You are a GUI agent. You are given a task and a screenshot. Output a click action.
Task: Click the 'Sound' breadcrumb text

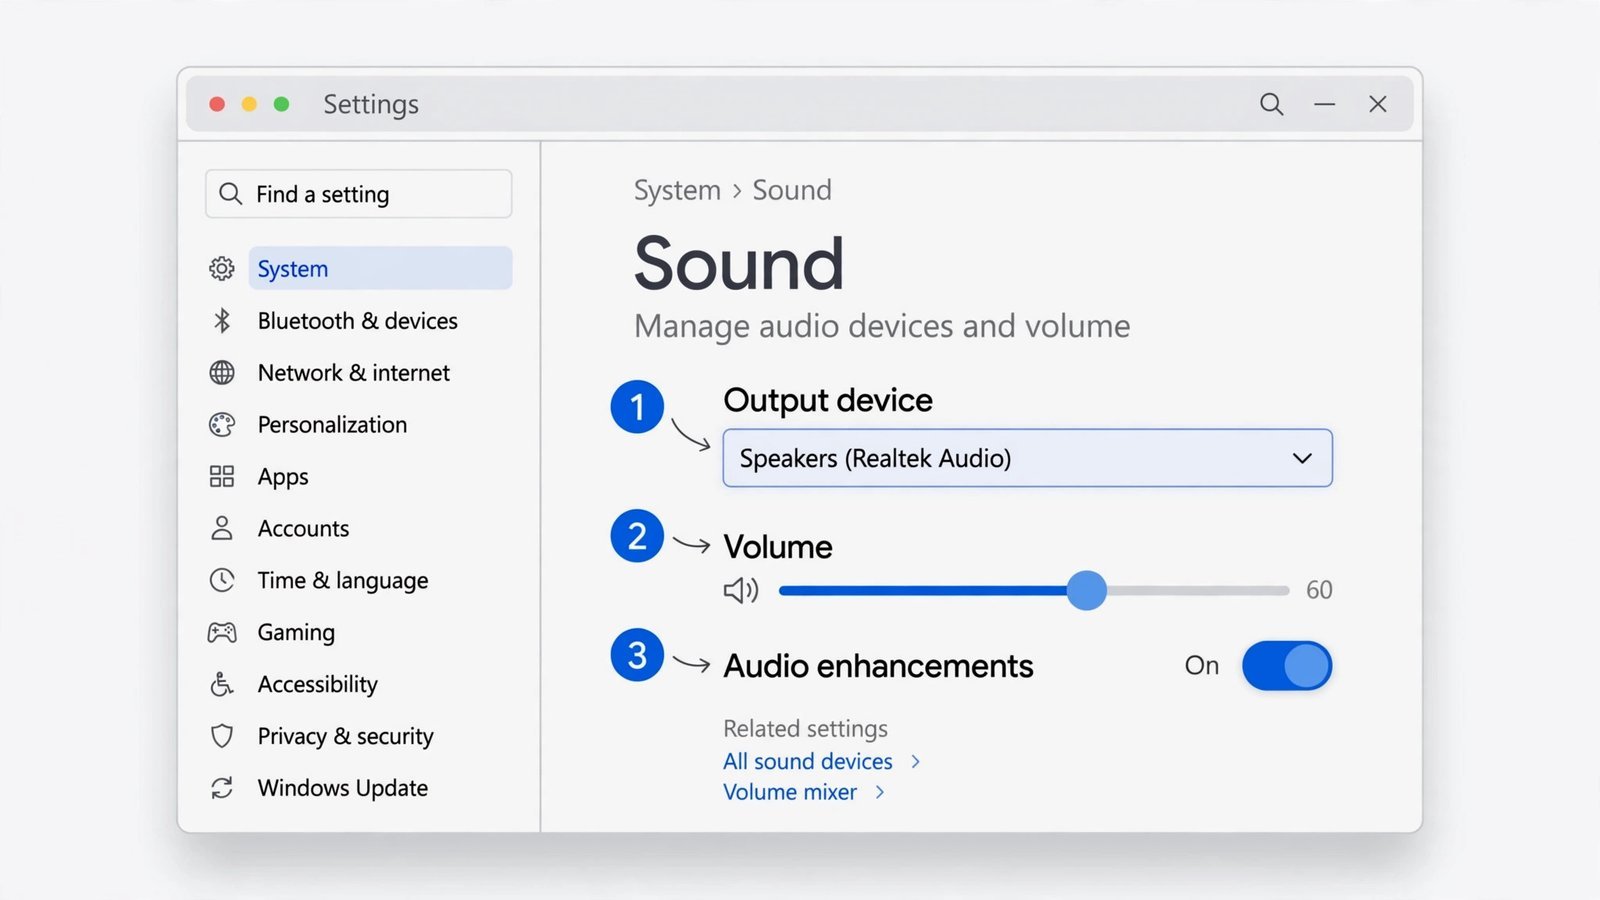(x=792, y=190)
